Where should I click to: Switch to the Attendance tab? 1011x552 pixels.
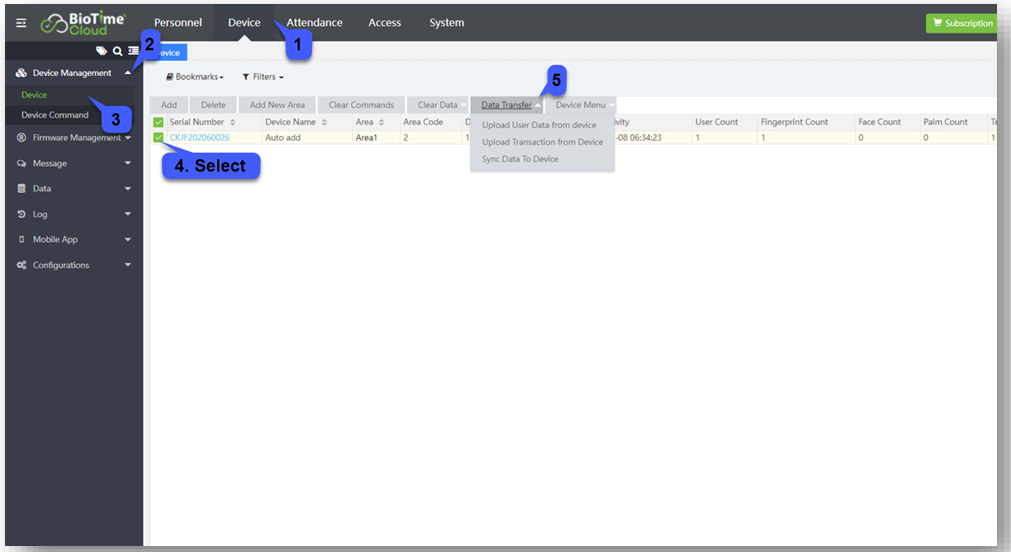[314, 23]
